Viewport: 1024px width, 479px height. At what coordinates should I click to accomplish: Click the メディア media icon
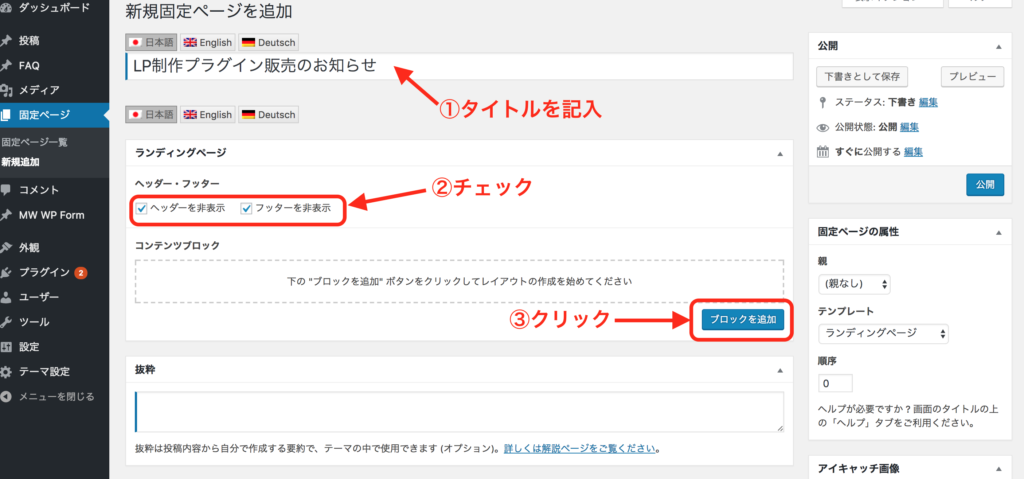(x=8, y=90)
